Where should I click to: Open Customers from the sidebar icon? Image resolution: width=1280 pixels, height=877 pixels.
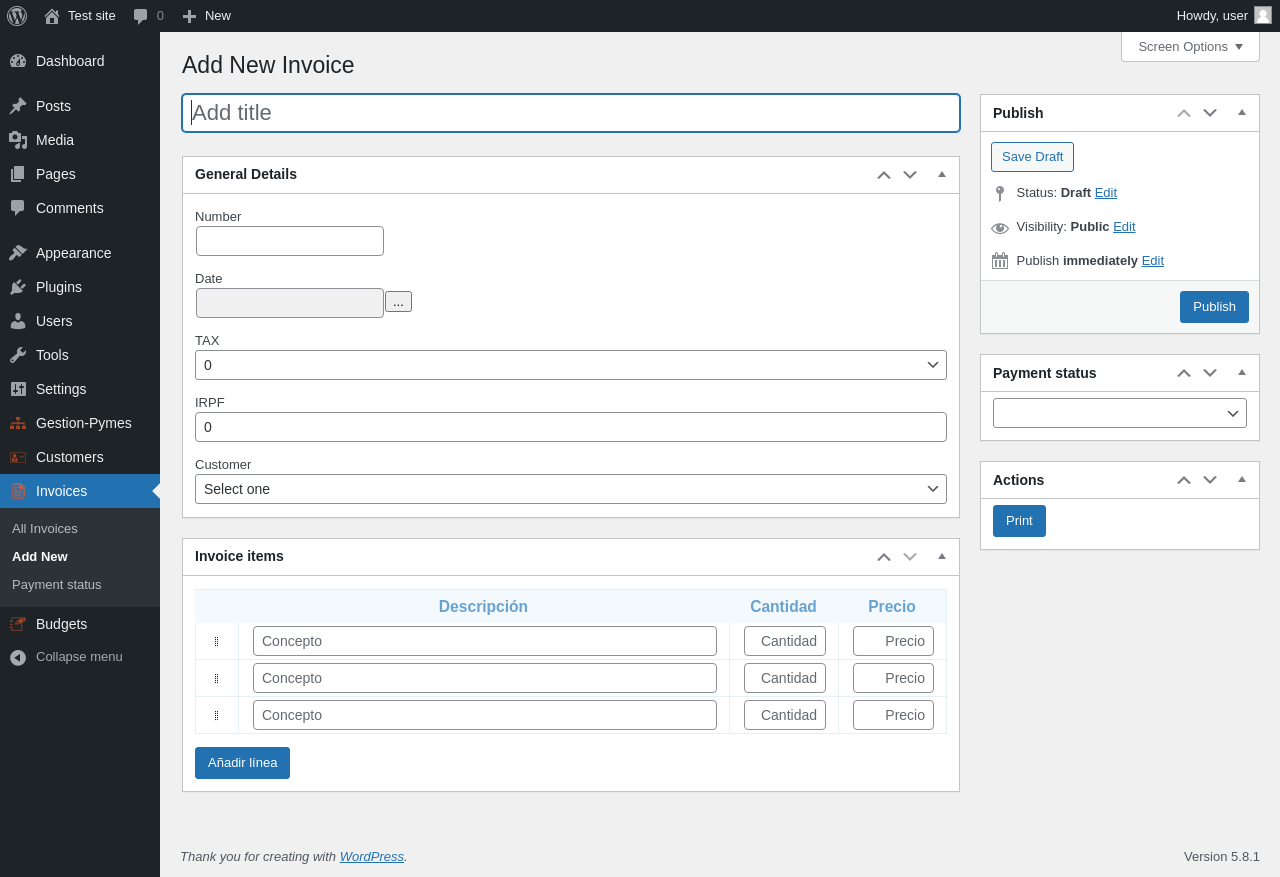[x=18, y=457]
